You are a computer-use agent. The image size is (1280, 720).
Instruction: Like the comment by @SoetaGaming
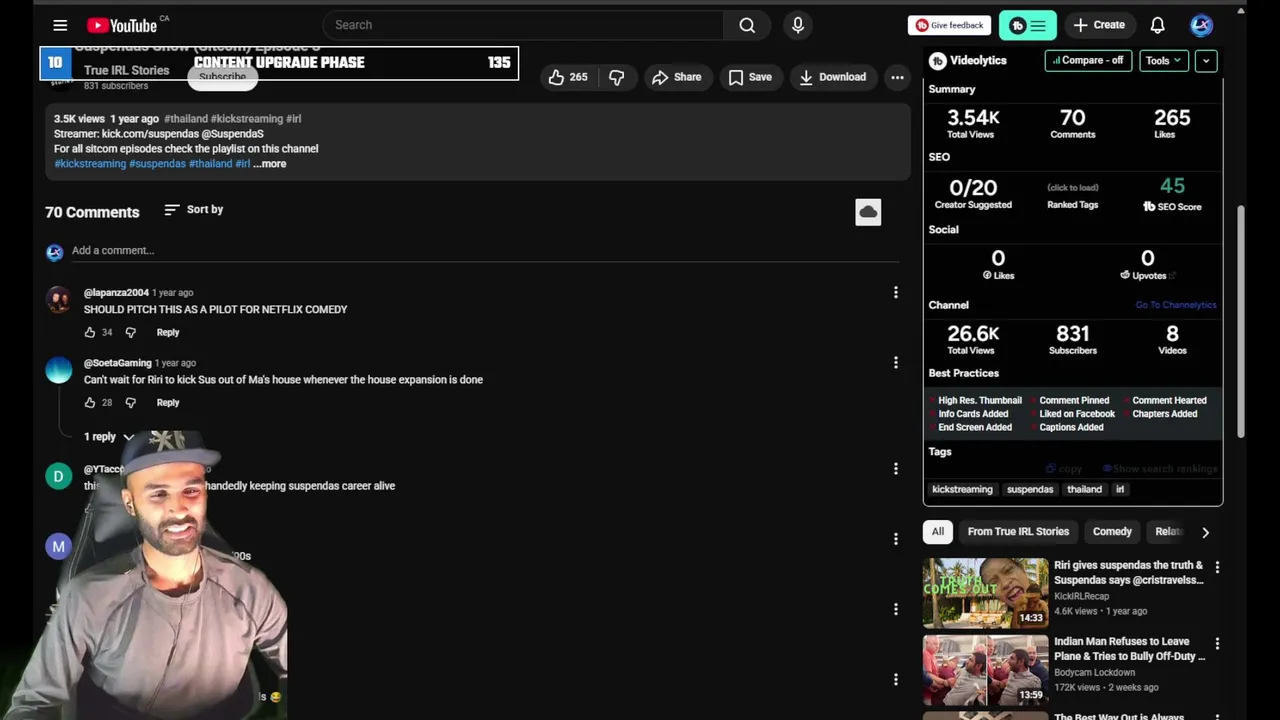click(90, 402)
